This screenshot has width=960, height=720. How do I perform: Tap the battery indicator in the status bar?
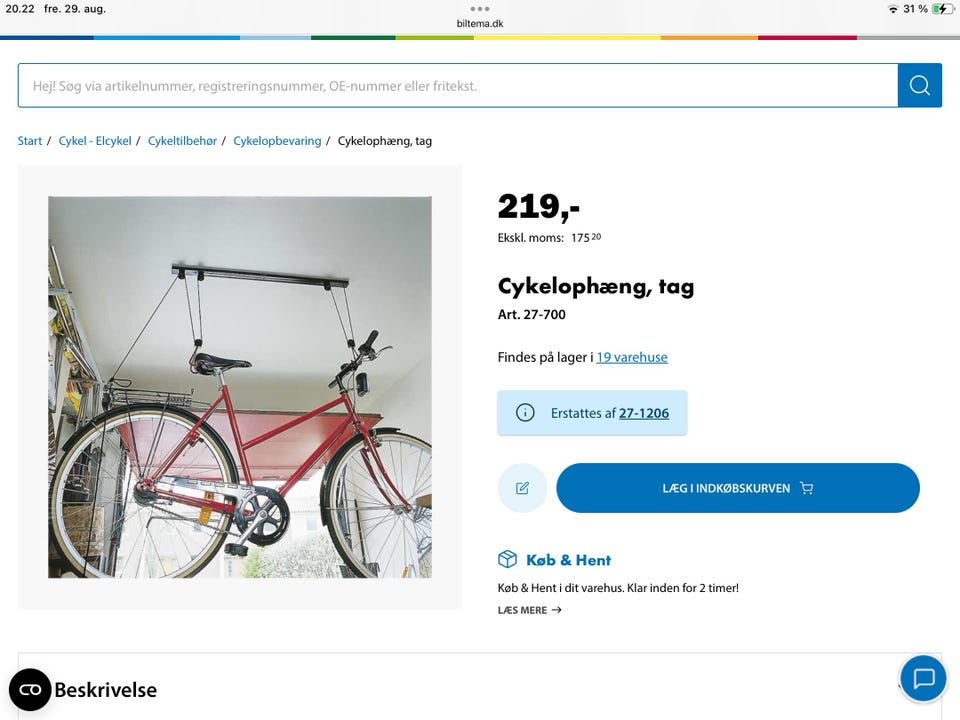pos(940,8)
